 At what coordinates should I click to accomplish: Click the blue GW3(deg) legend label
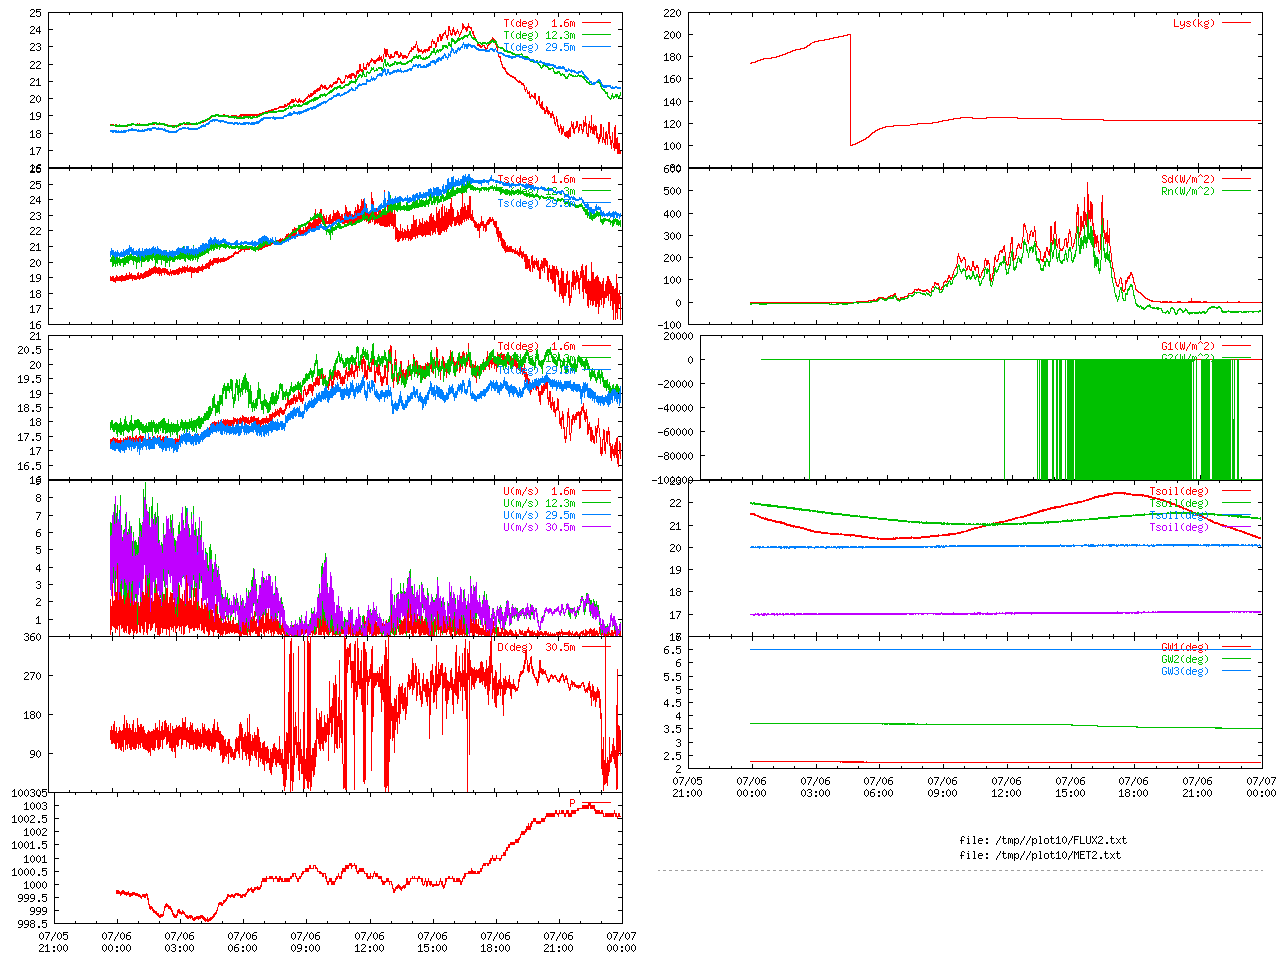point(1185,671)
